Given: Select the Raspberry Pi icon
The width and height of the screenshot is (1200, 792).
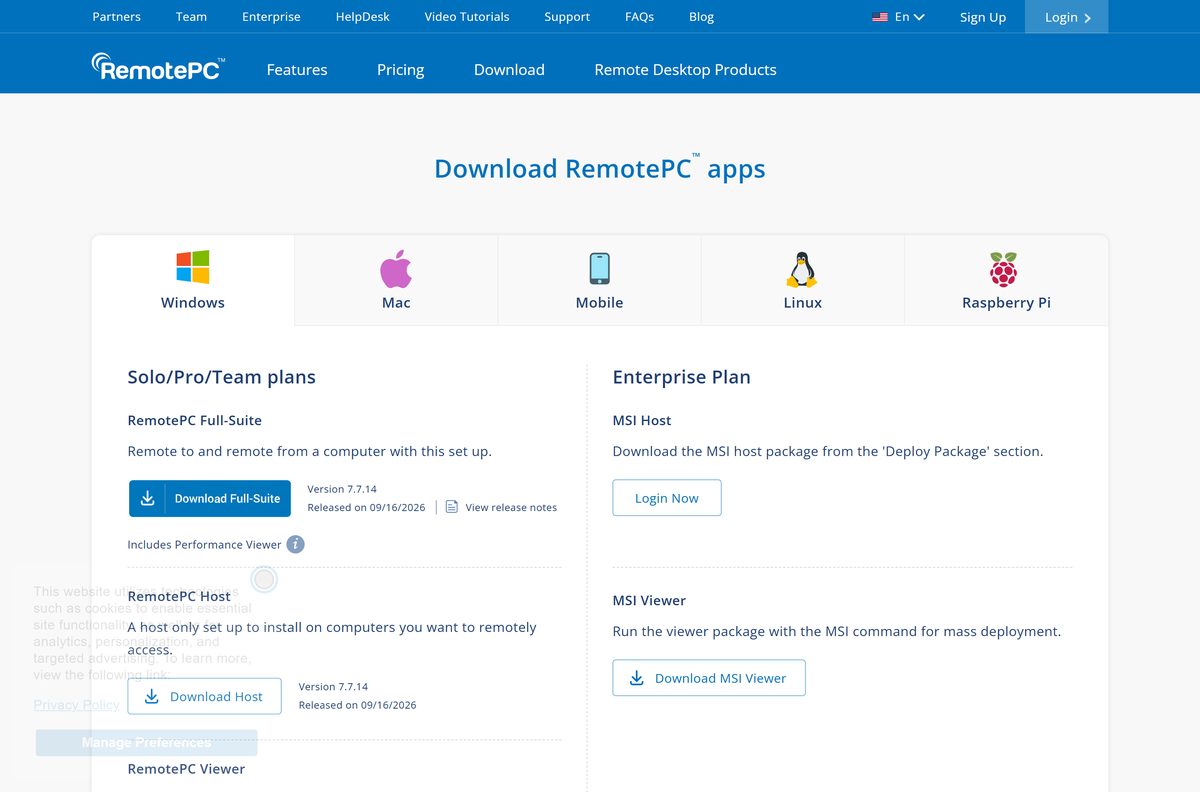Looking at the screenshot, I should coord(1004,269).
